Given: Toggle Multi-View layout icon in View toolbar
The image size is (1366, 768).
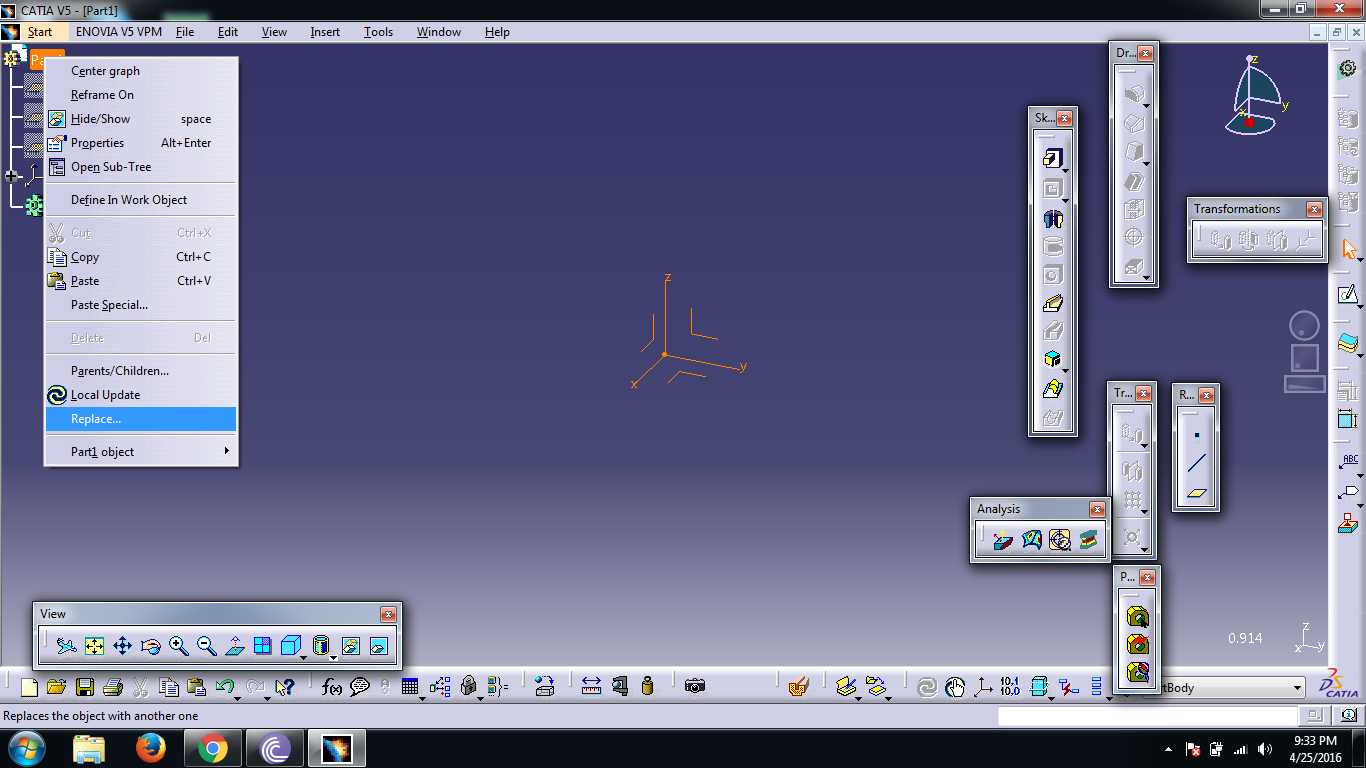Looking at the screenshot, I should click(x=263, y=646).
